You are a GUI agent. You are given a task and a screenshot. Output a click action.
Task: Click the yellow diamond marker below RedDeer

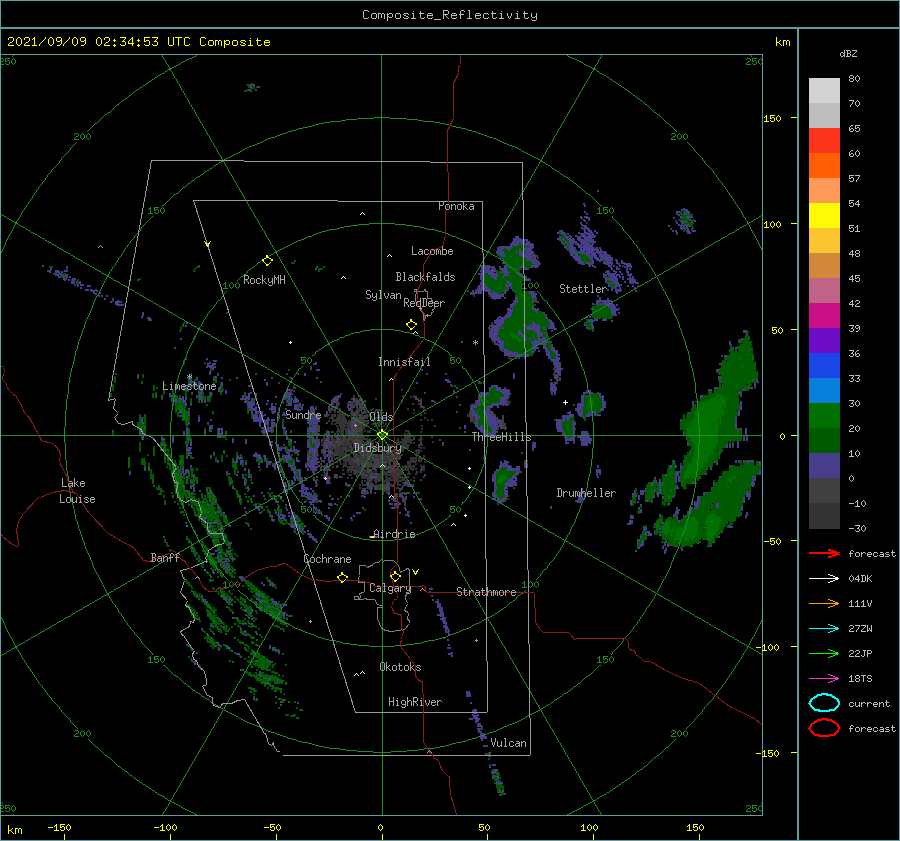[412, 325]
